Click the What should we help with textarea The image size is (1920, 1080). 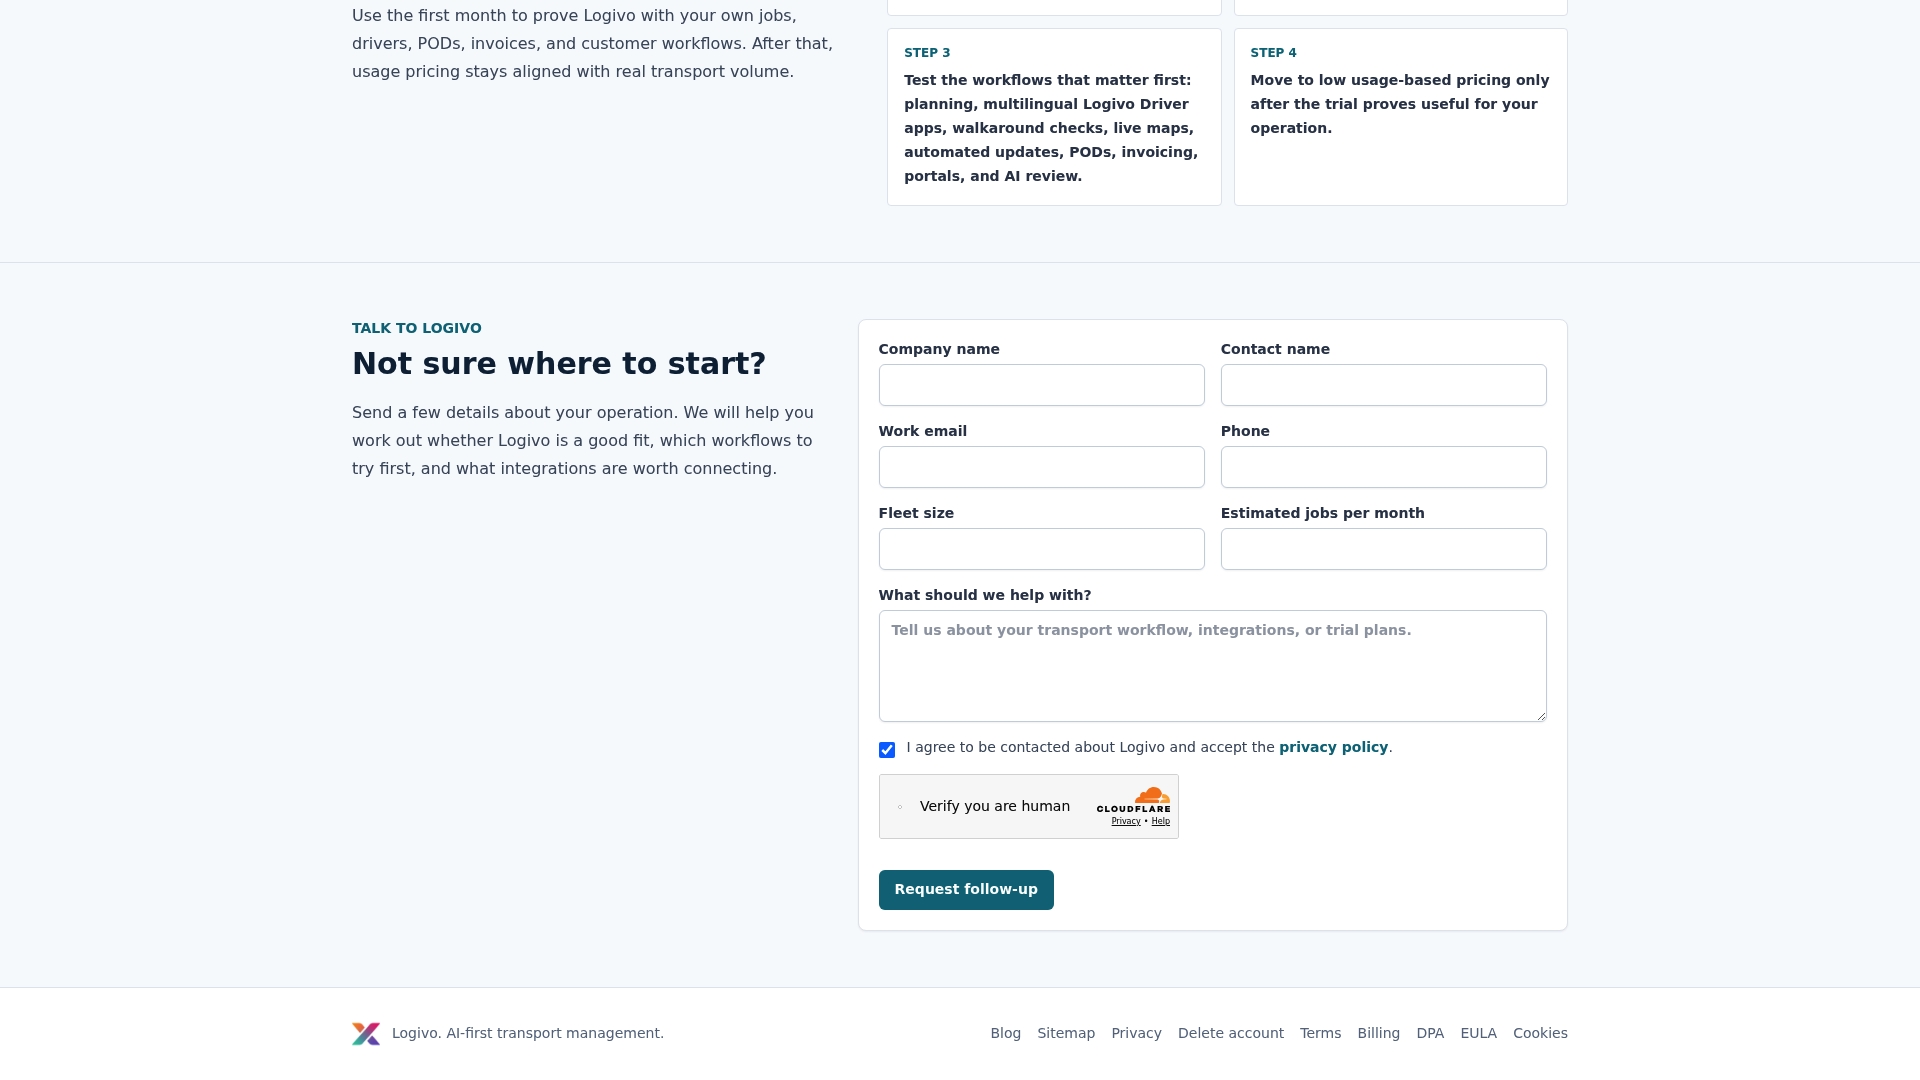pyautogui.click(x=1212, y=666)
